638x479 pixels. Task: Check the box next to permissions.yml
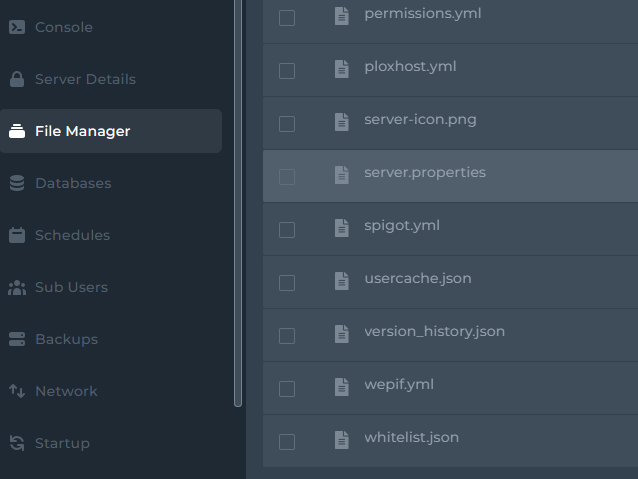(287, 18)
